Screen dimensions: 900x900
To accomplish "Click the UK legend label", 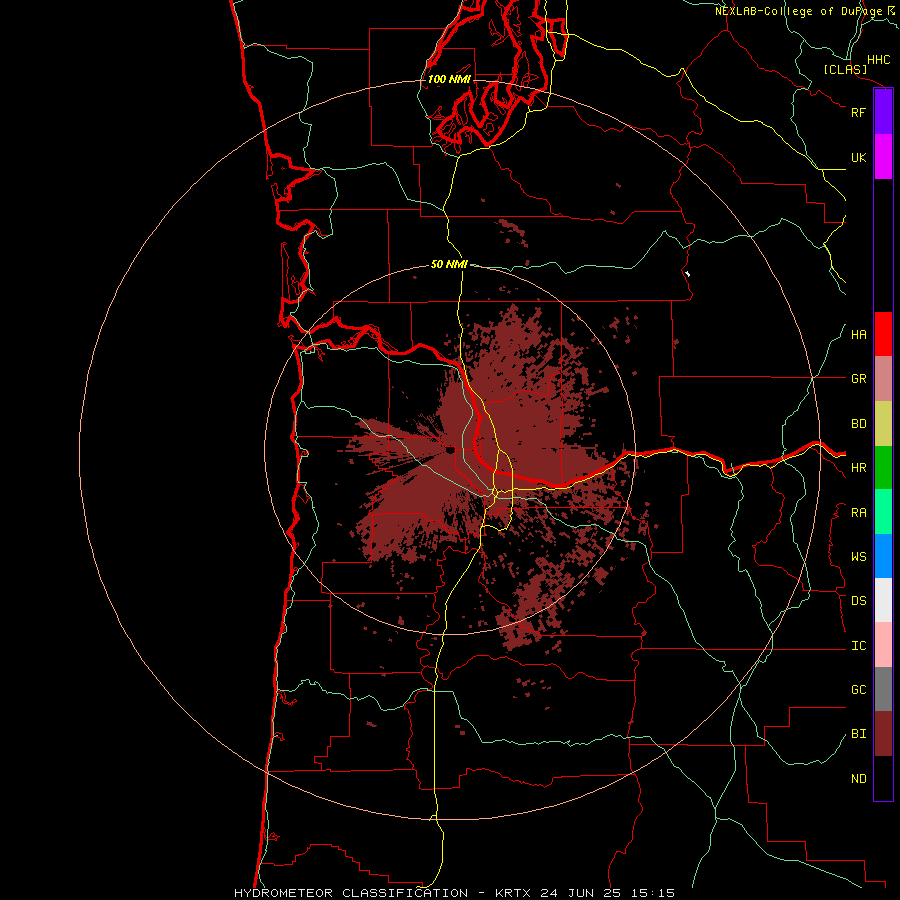I will (x=858, y=157).
